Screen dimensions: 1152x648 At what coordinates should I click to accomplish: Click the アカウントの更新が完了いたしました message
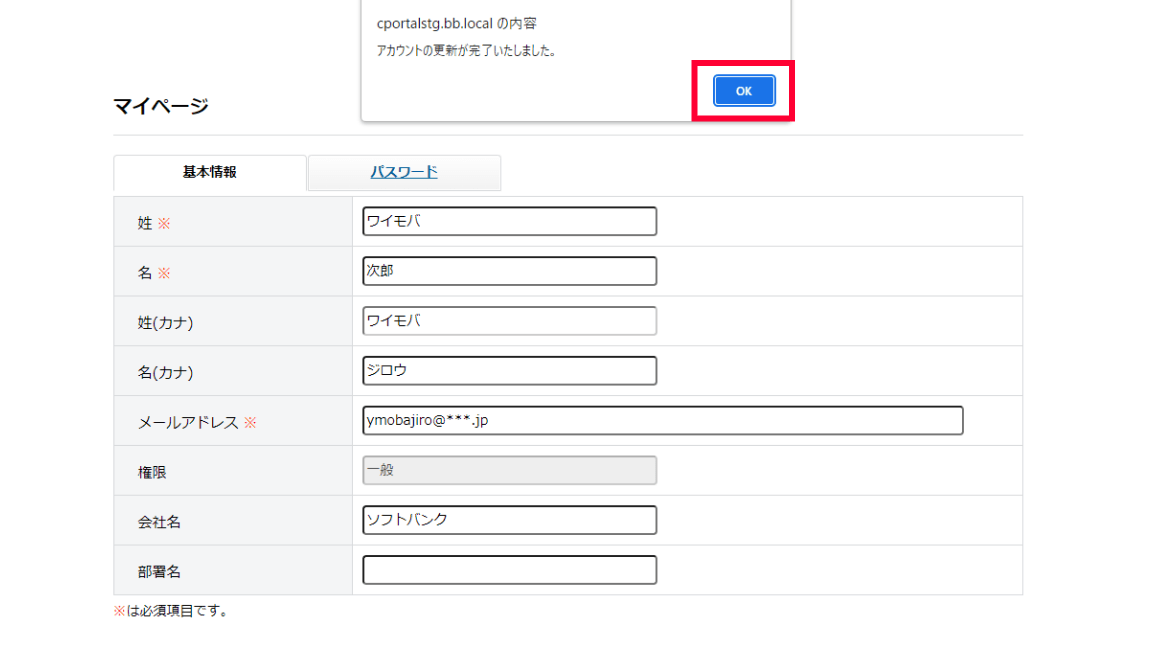(466, 51)
